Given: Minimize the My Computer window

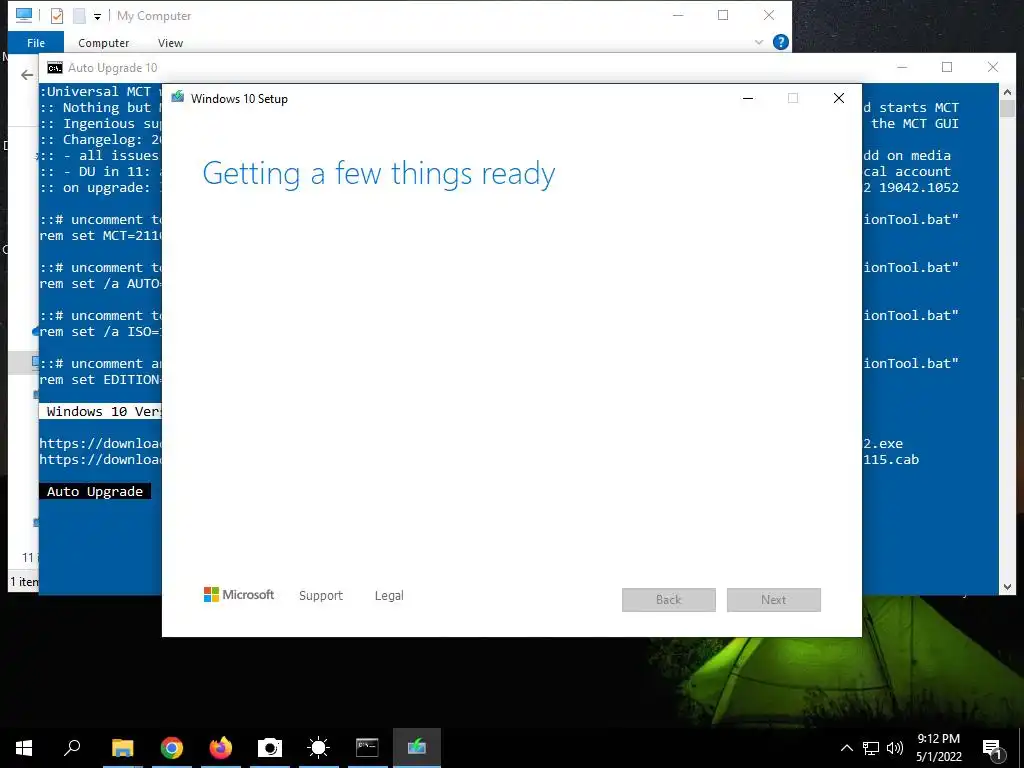Looking at the screenshot, I should click(x=678, y=15).
